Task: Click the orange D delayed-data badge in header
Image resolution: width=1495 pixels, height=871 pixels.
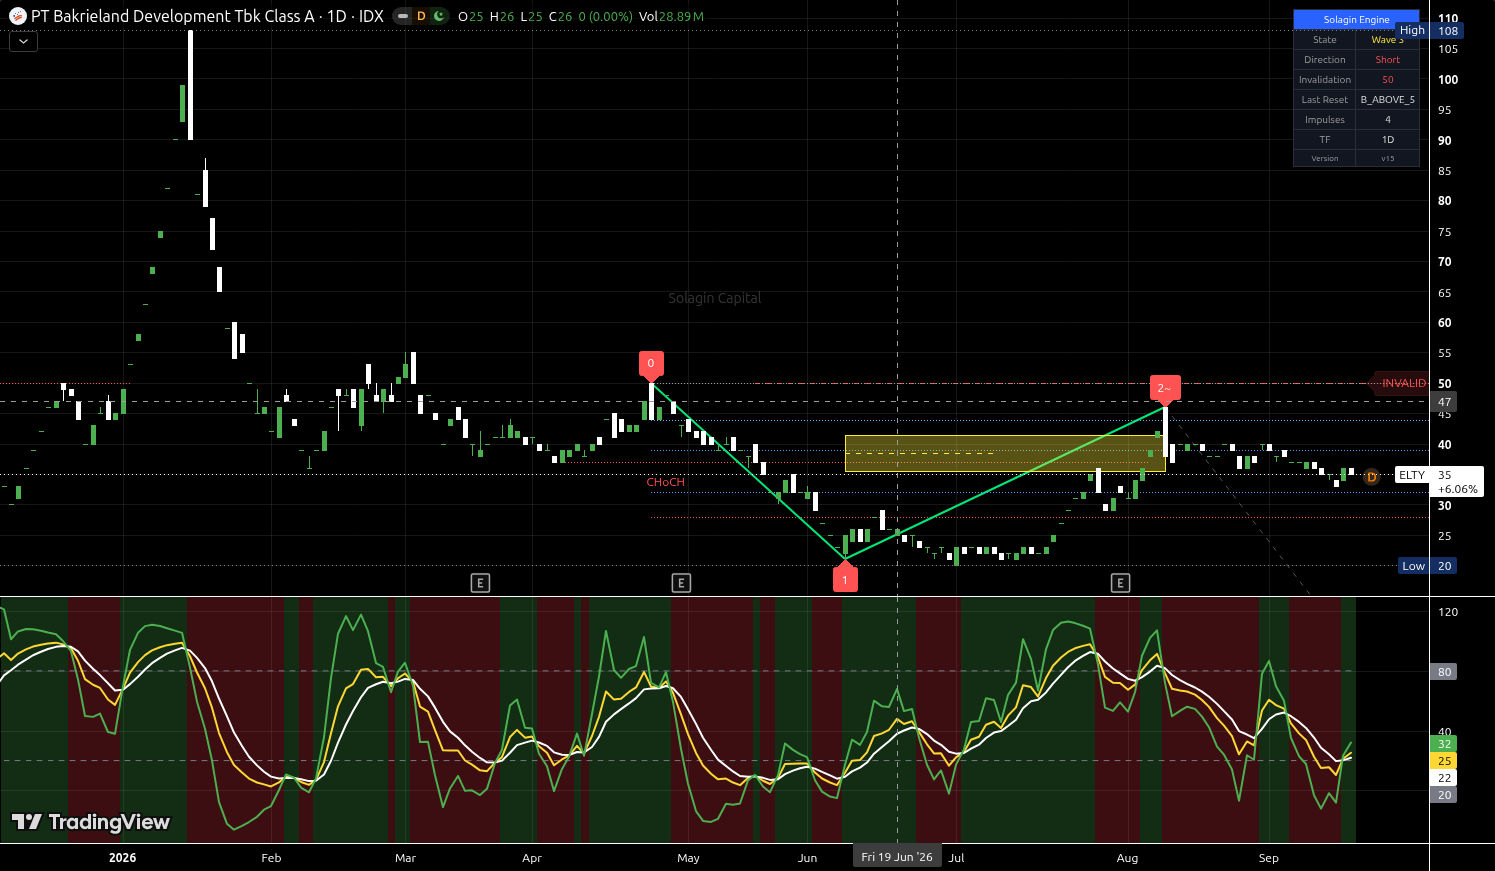Action: 421,16
